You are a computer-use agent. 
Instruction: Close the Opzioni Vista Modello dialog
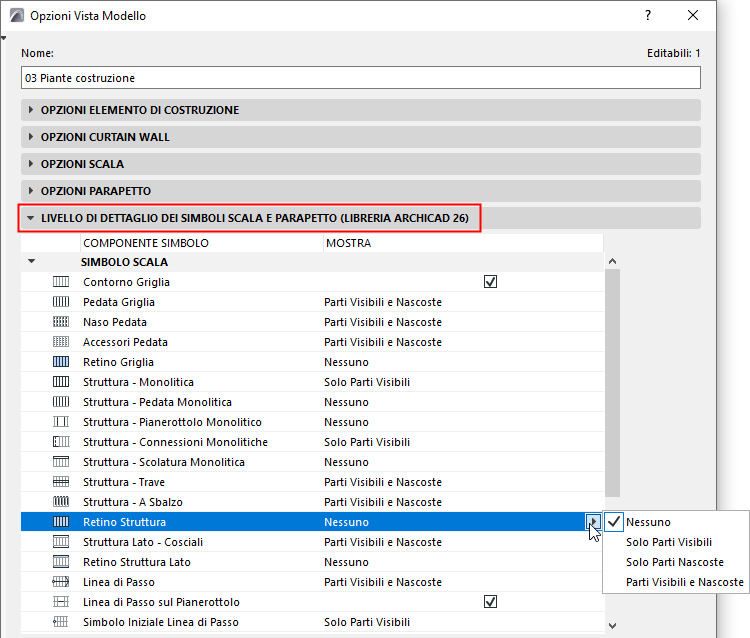click(x=693, y=15)
